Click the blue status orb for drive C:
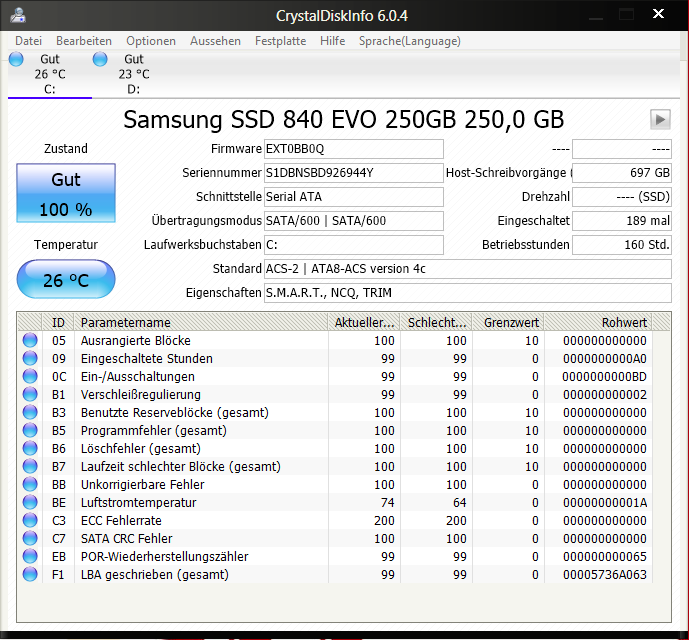Viewport: 689px width, 640px height. click(16, 59)
